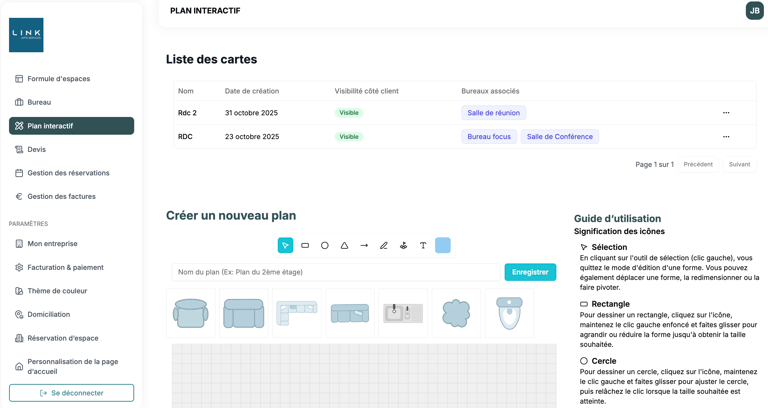
Task: Click the Mon entreprise building icon
Action: click(19, 243)
